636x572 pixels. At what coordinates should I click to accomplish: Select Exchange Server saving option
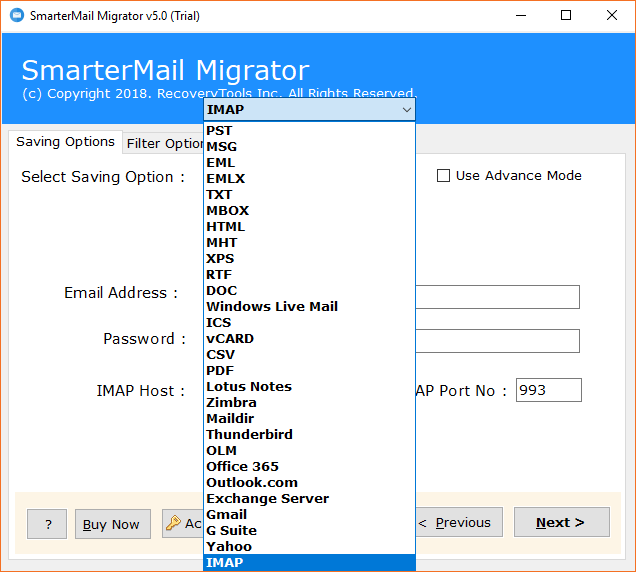click(x=309, y=499)
